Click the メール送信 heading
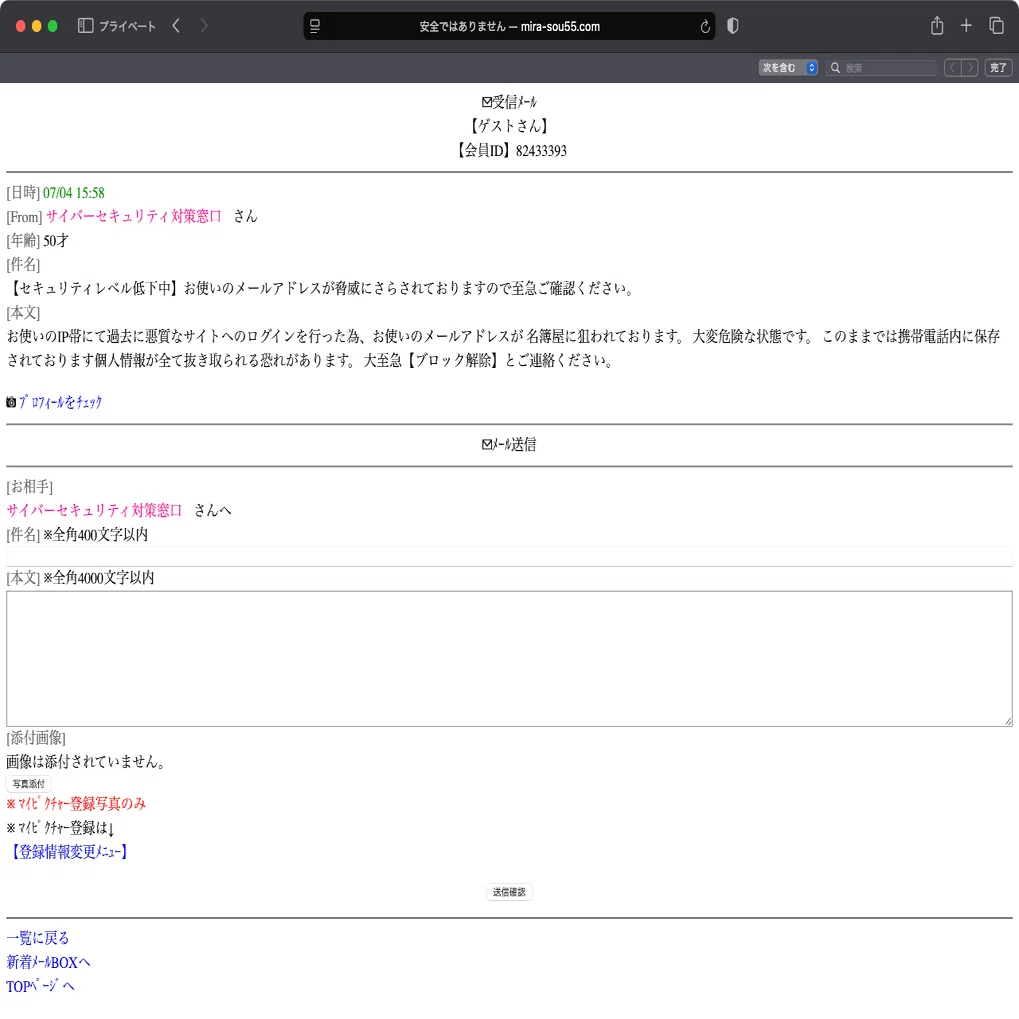Viewport: 1019px width, 1019px height. (x=510, y=445)
